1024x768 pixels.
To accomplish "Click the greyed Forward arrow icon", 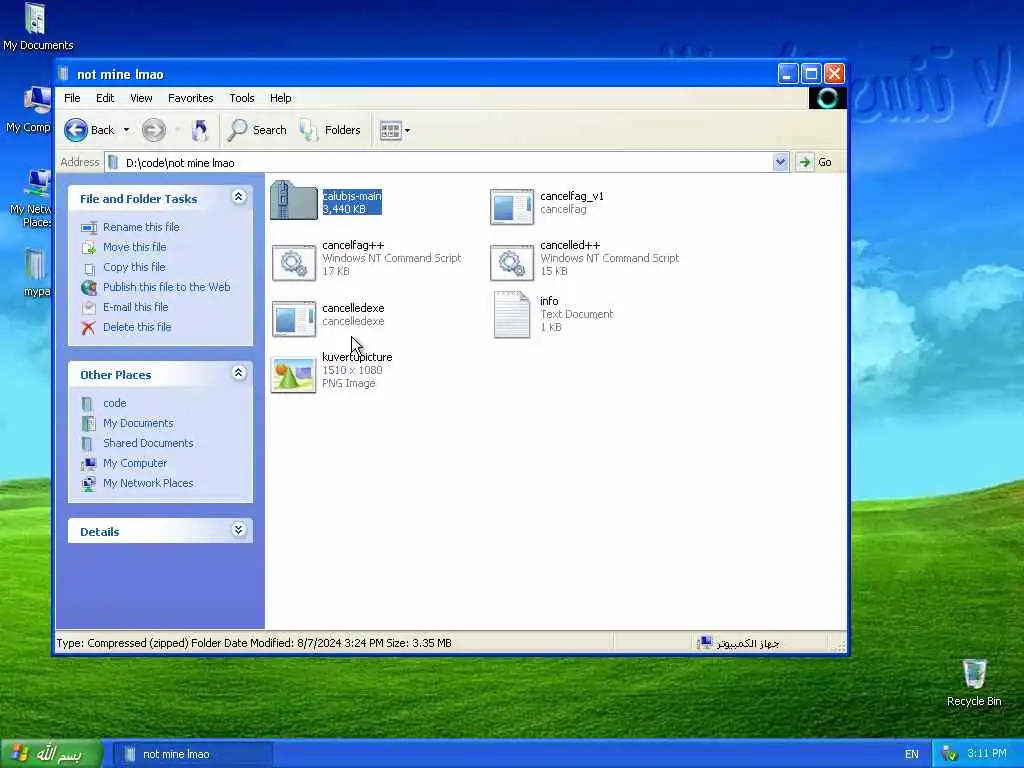I will click(154, 130).
